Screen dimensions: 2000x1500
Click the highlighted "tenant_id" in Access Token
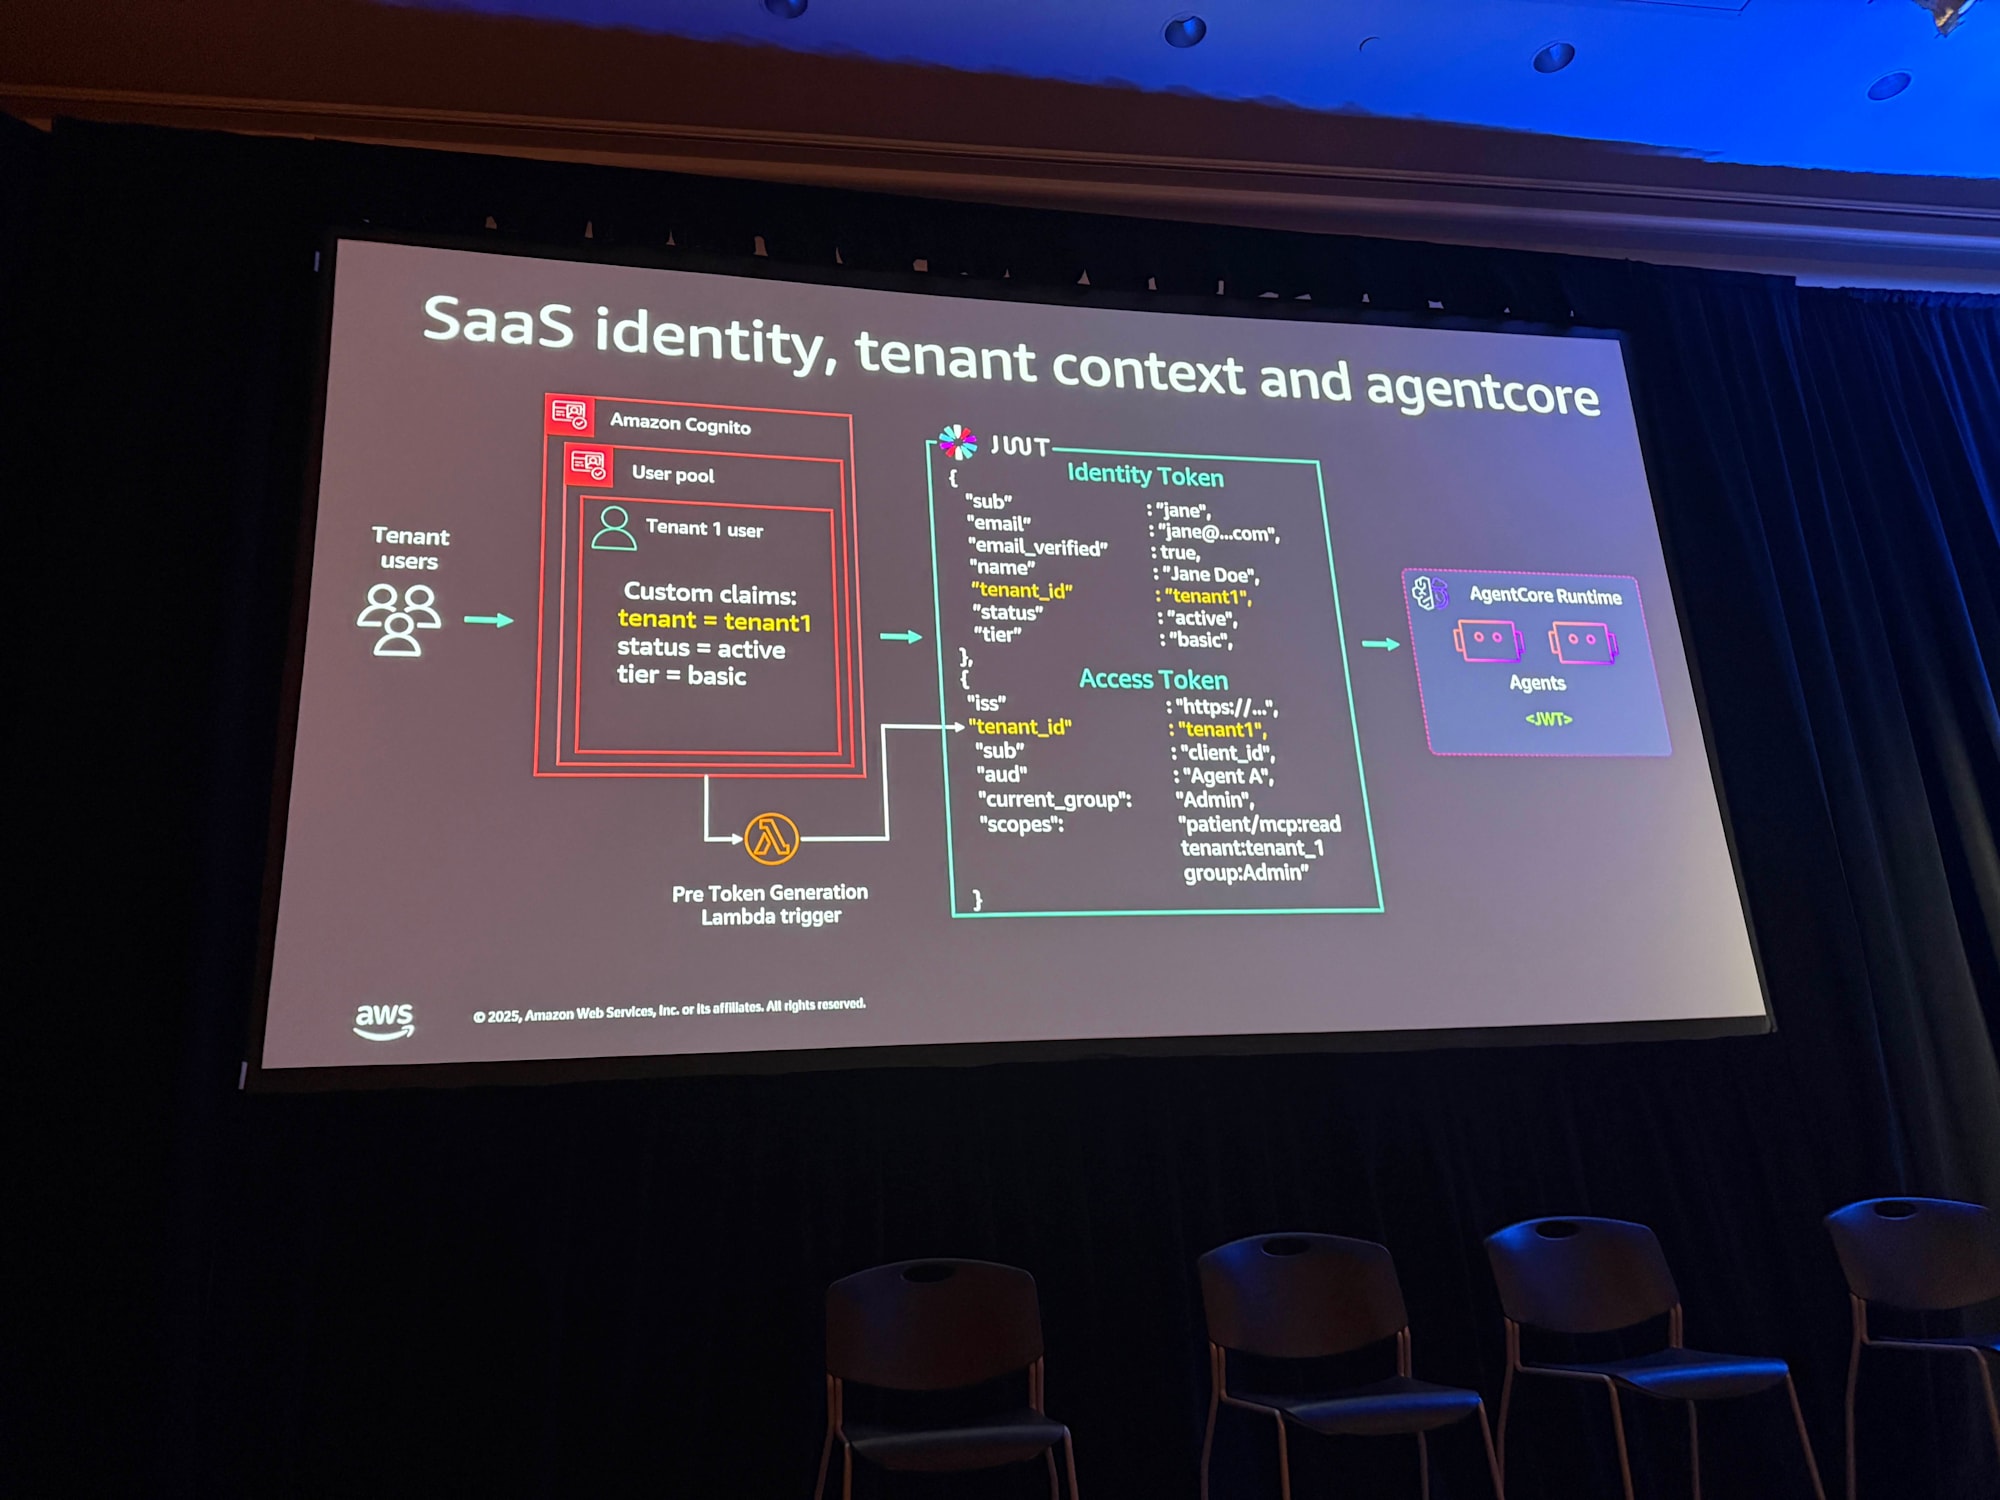click(1022, 727)
